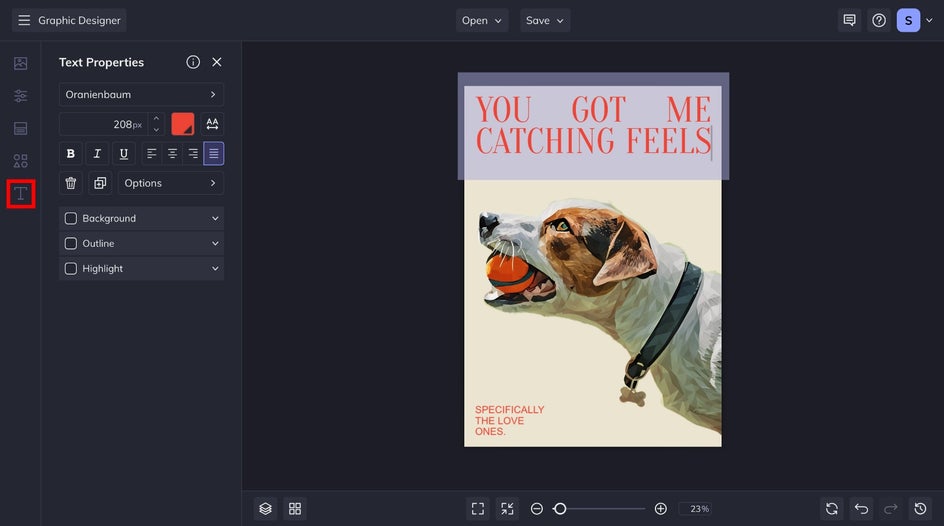Toggle bold formatting
944x526 pixels.
point(70,153)
